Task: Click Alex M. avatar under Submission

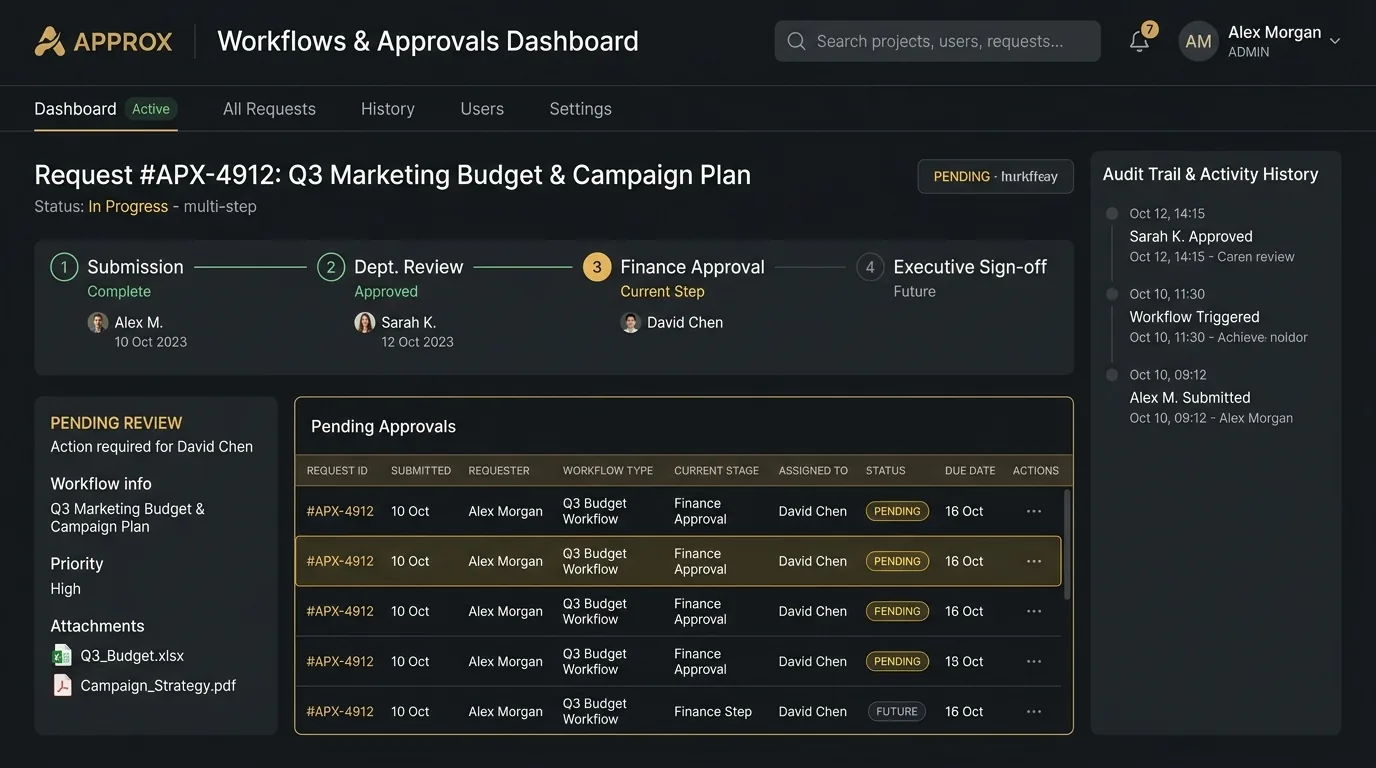Action: click(x=98, y=322)
